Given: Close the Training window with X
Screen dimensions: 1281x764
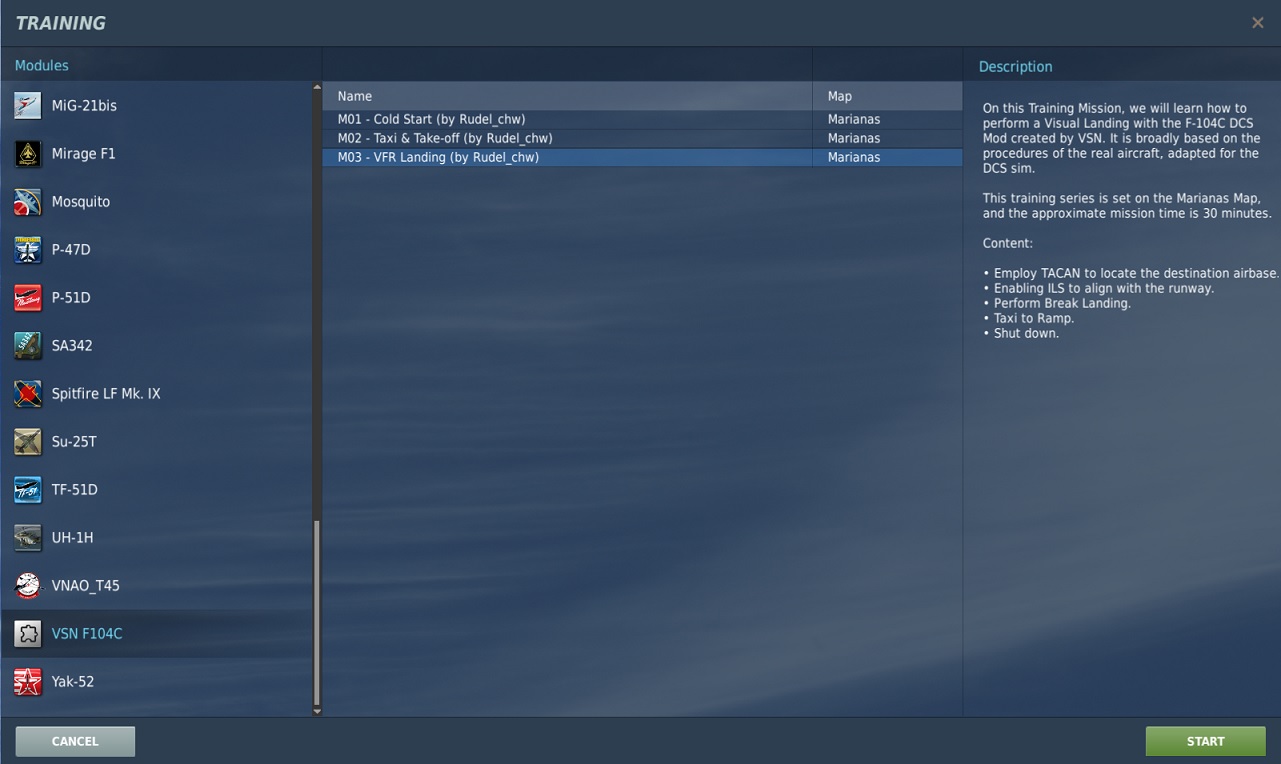Looking at the screenshot, I should pyautogui.click(x=1258, y=23).
